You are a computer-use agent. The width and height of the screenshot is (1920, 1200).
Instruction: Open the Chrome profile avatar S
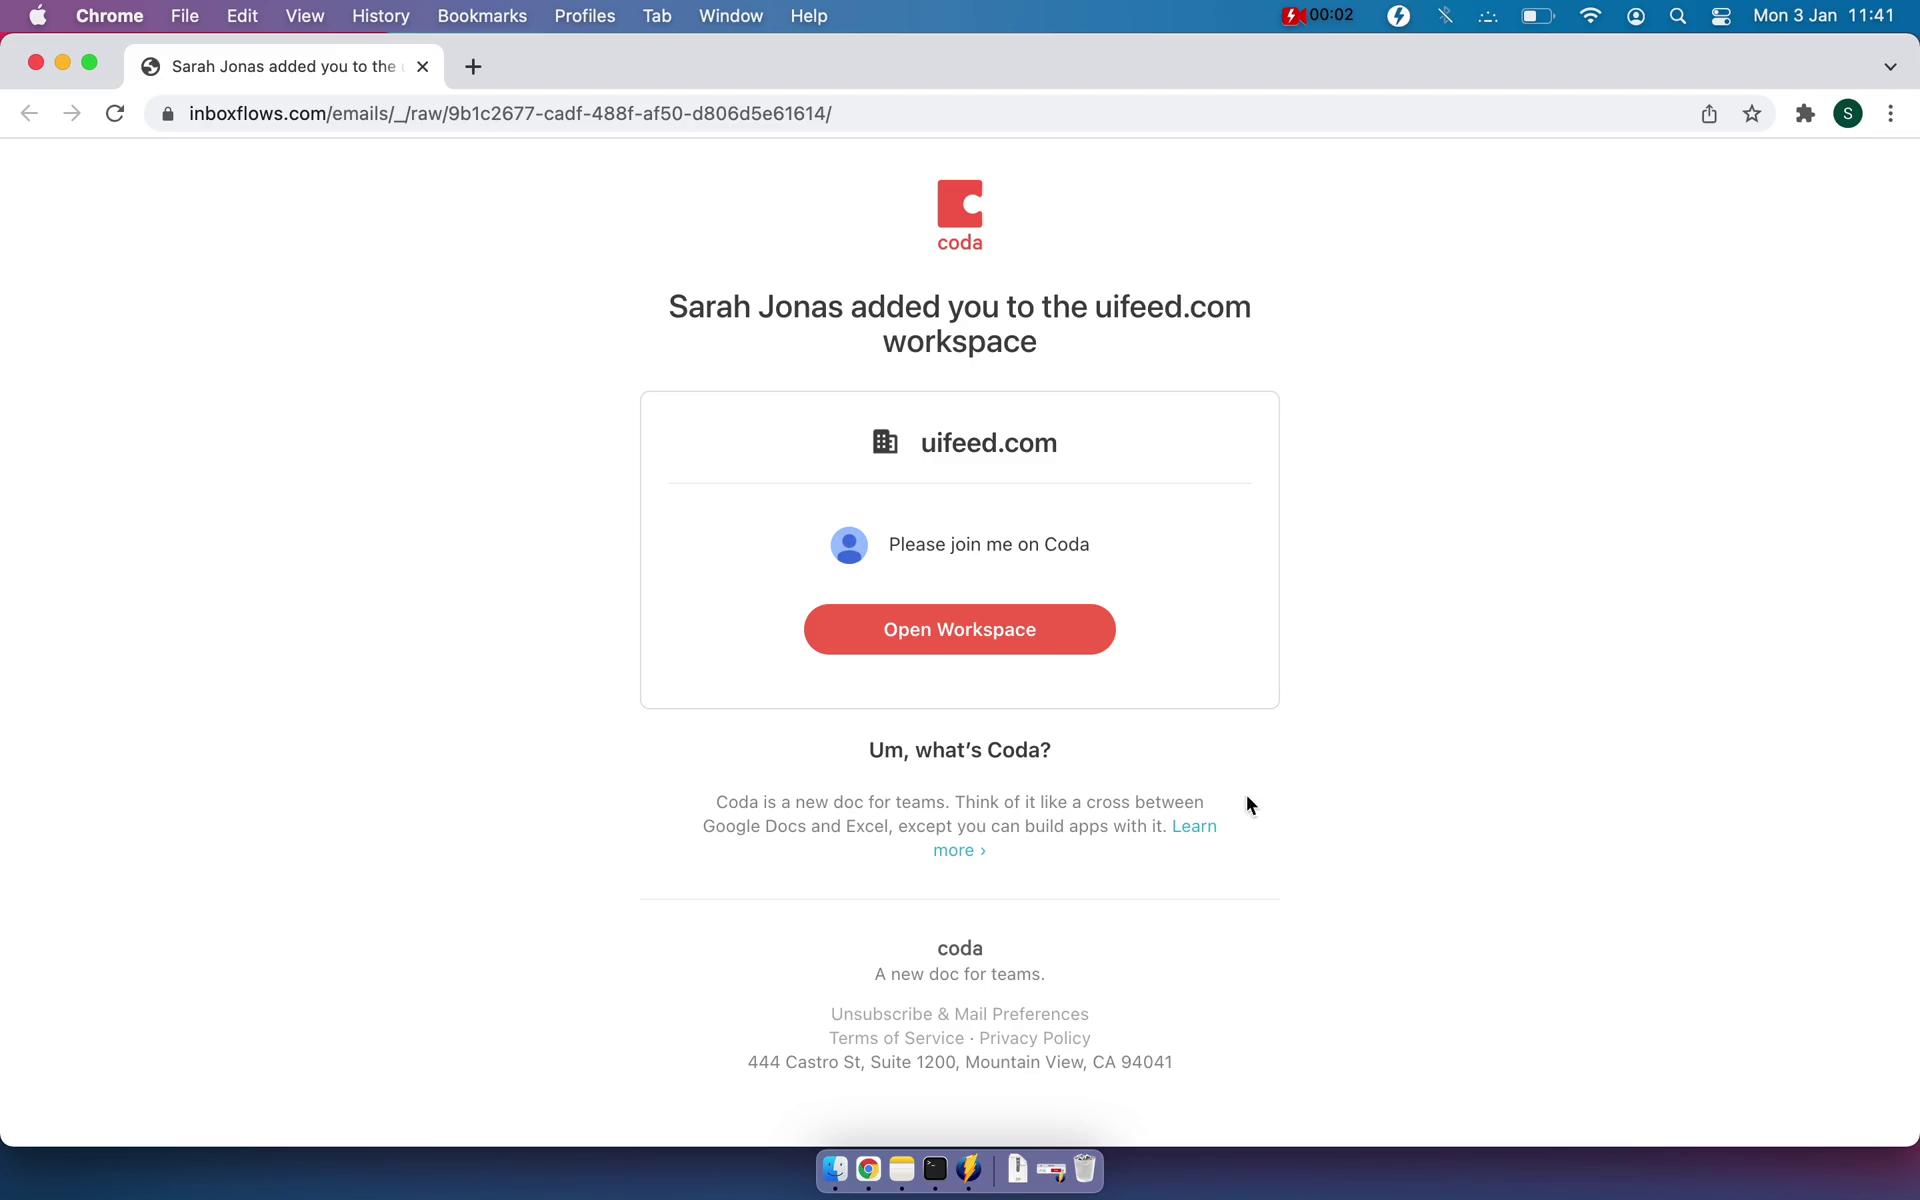point(1848,114)
